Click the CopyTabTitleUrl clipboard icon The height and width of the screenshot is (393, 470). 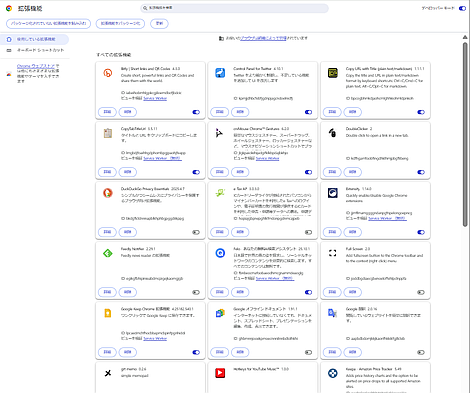108,133
